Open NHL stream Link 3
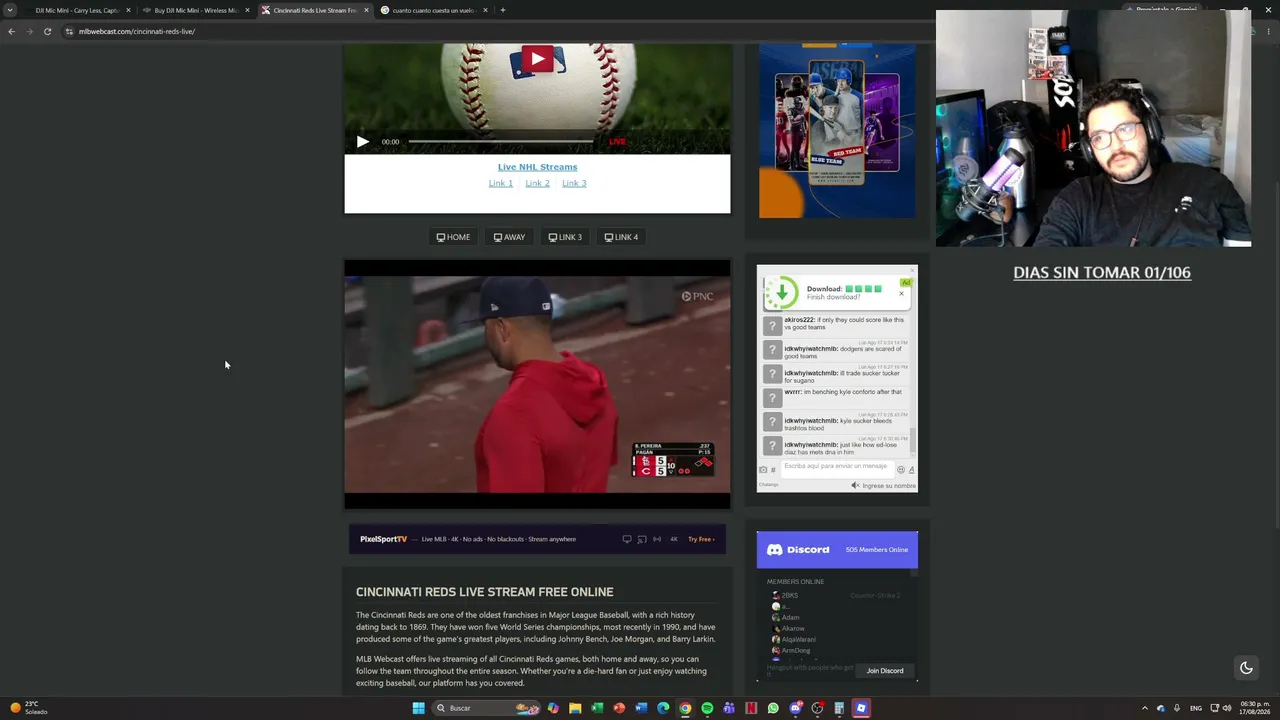Screen dimensions: 1280x720 (574, 183)
